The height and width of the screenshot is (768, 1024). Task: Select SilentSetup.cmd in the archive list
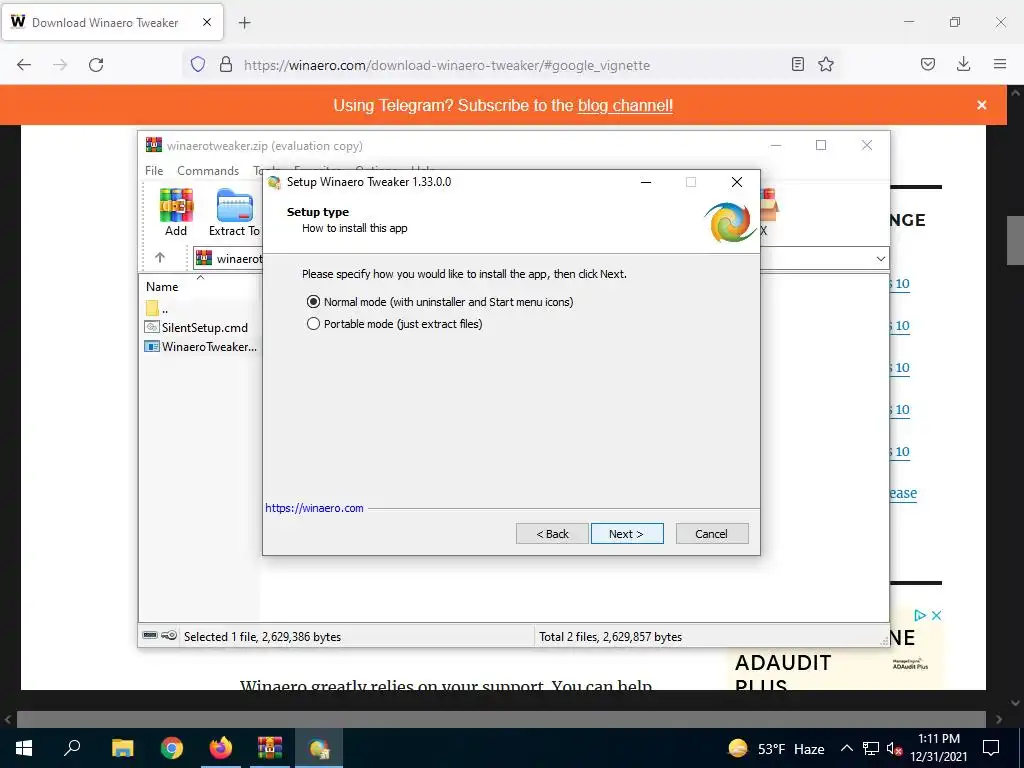click(x=197, y=327)
